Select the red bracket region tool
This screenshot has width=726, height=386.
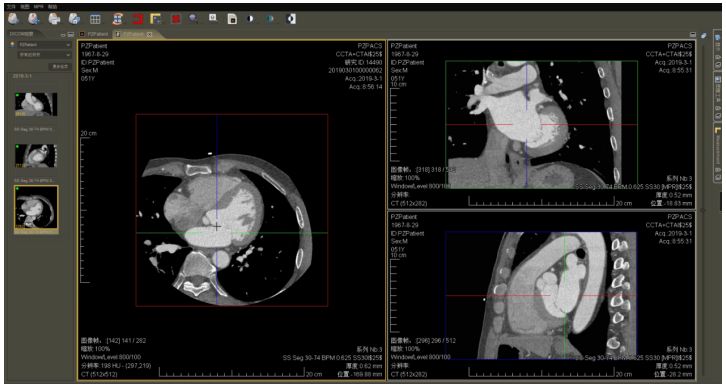(x=138, y=19)
